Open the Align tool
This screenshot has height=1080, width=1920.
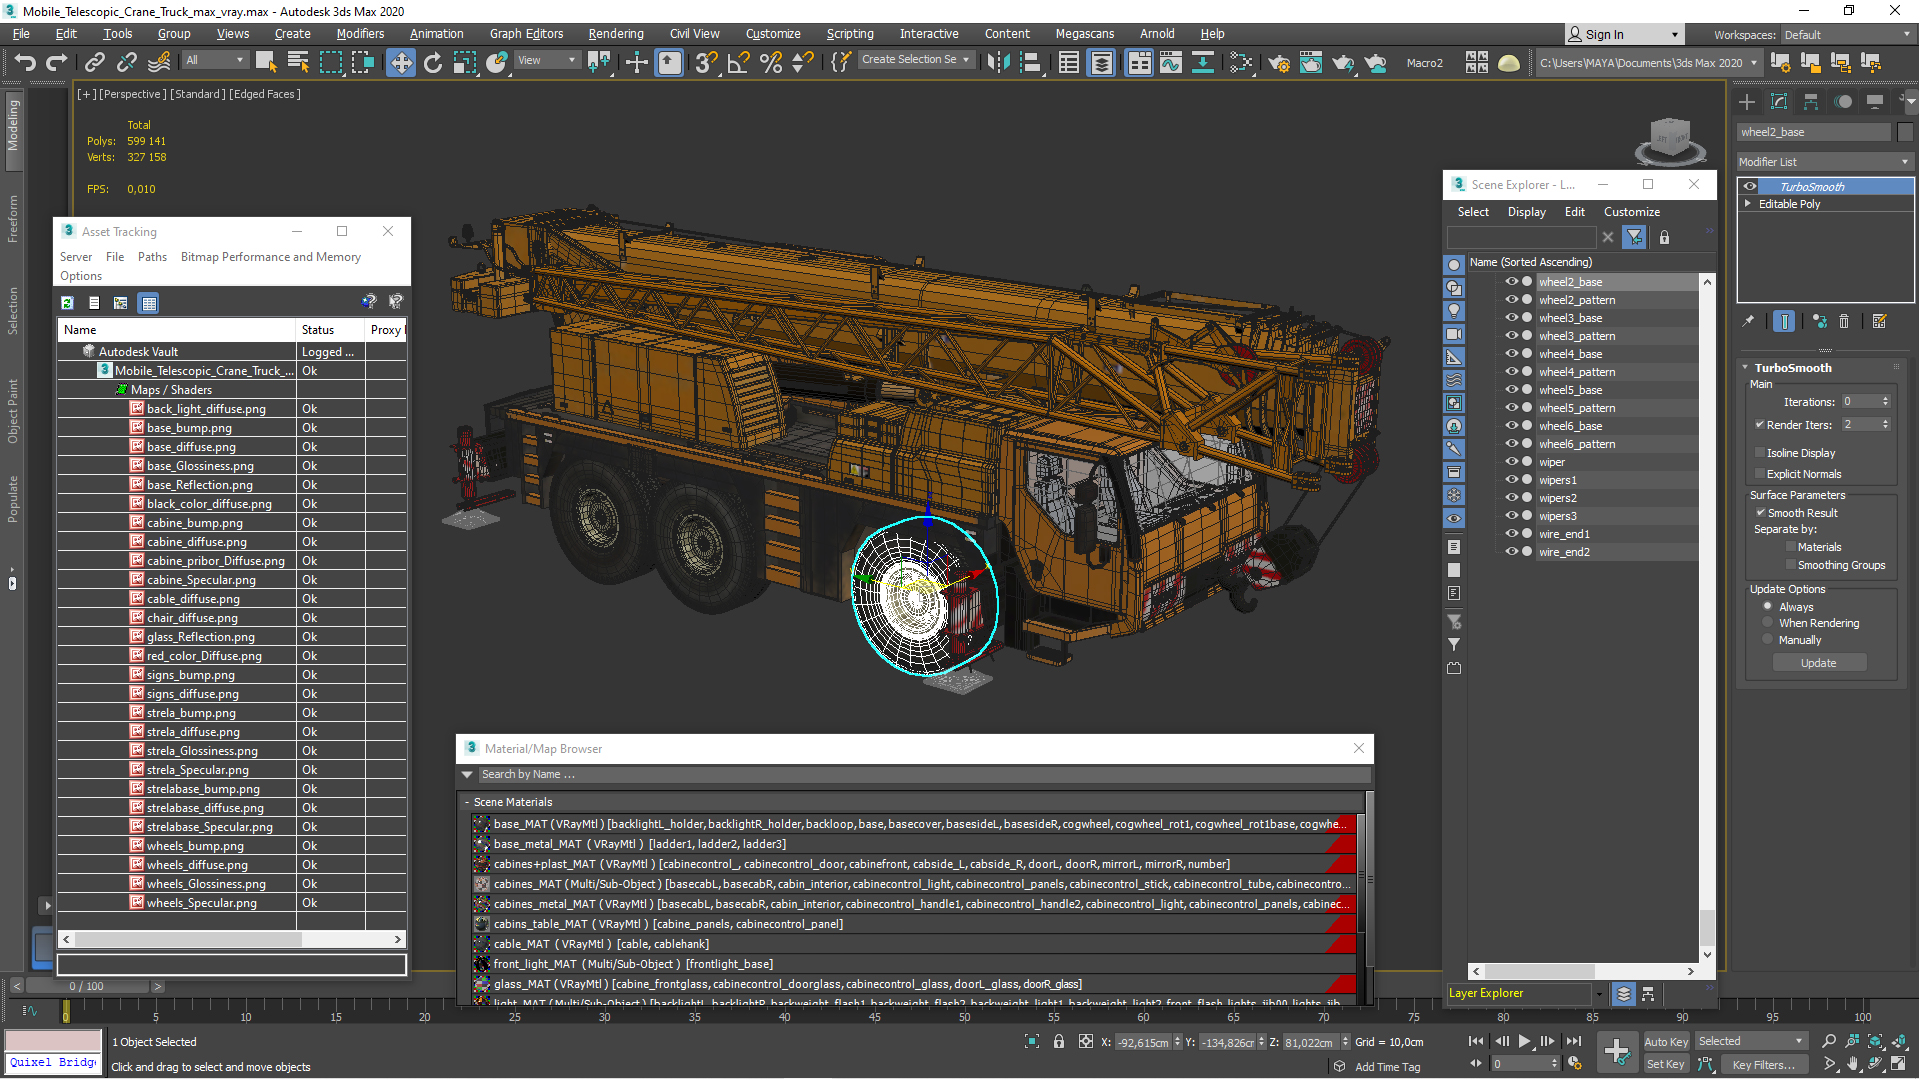click(1030, 63)
